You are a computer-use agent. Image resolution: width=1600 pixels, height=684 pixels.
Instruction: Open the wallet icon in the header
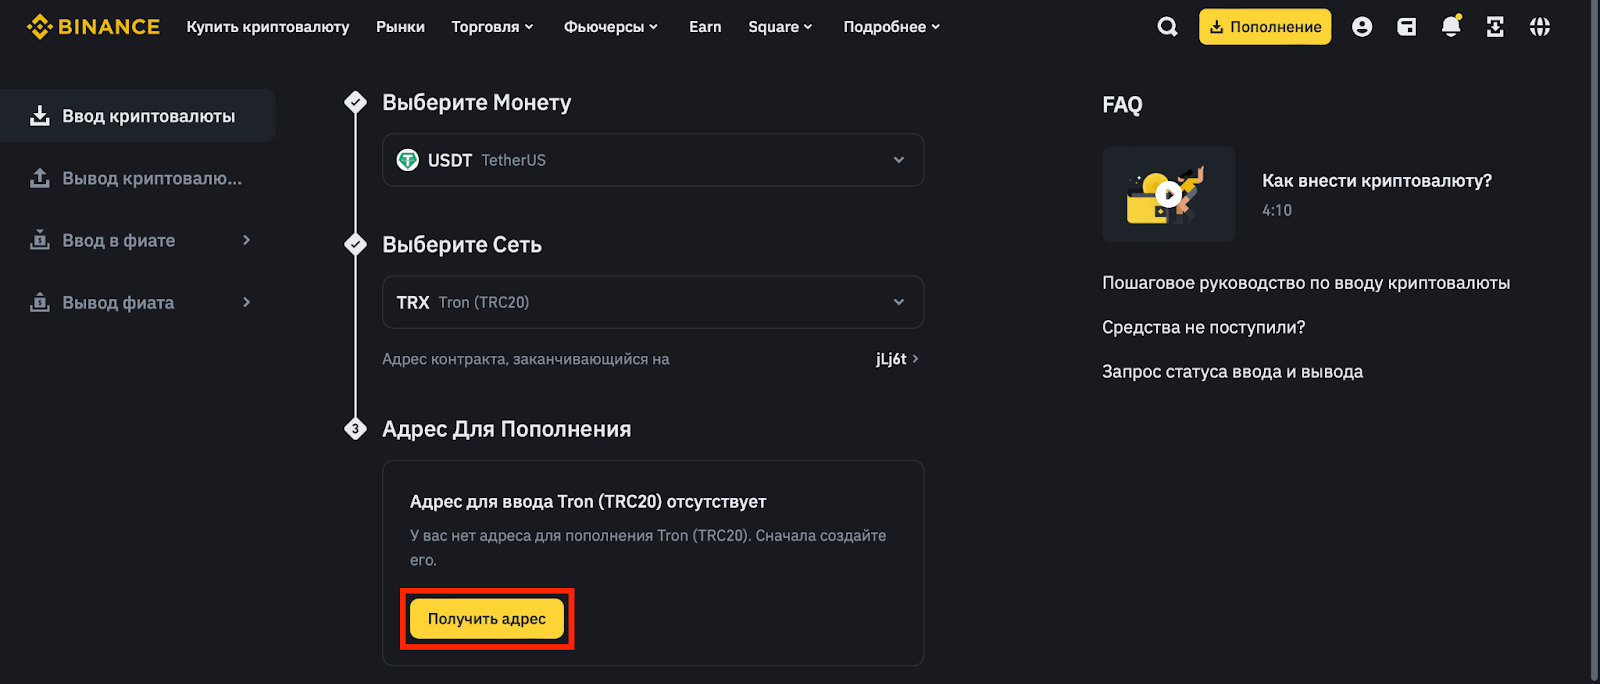coord(1406,27)
